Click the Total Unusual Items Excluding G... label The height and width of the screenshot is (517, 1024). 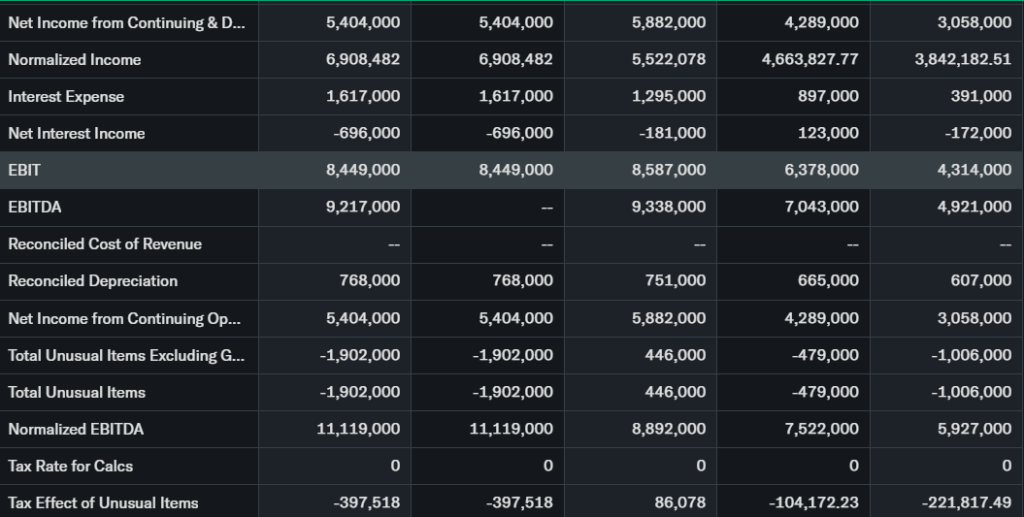pos(125,355)
